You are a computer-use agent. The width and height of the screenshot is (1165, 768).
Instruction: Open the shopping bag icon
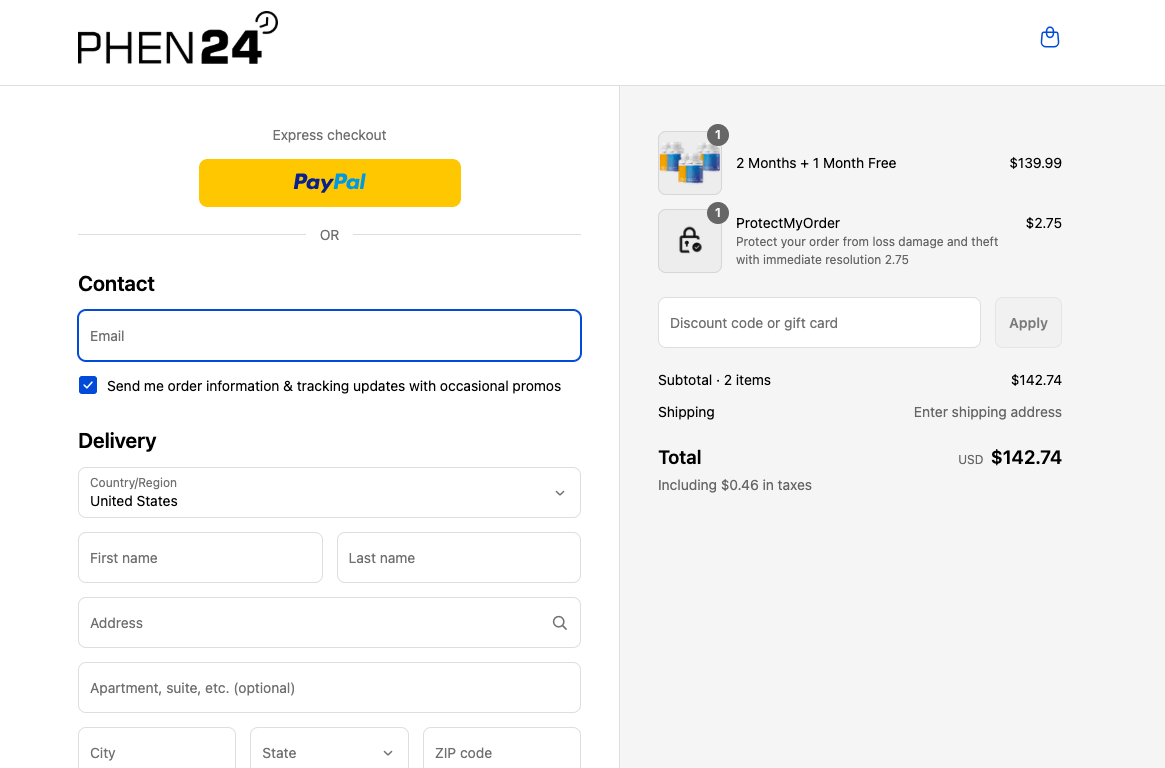(1050, 36)
